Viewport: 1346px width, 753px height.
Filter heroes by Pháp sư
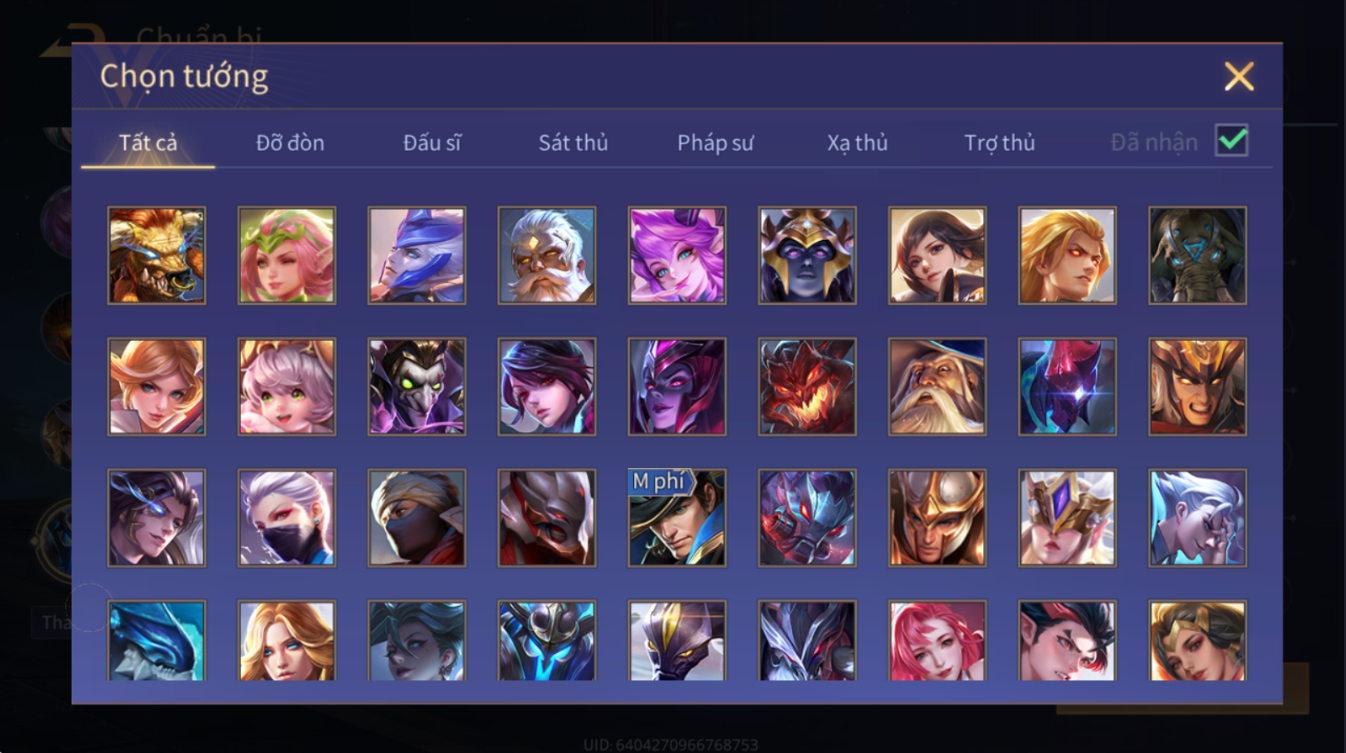click(x=715, y=143)
